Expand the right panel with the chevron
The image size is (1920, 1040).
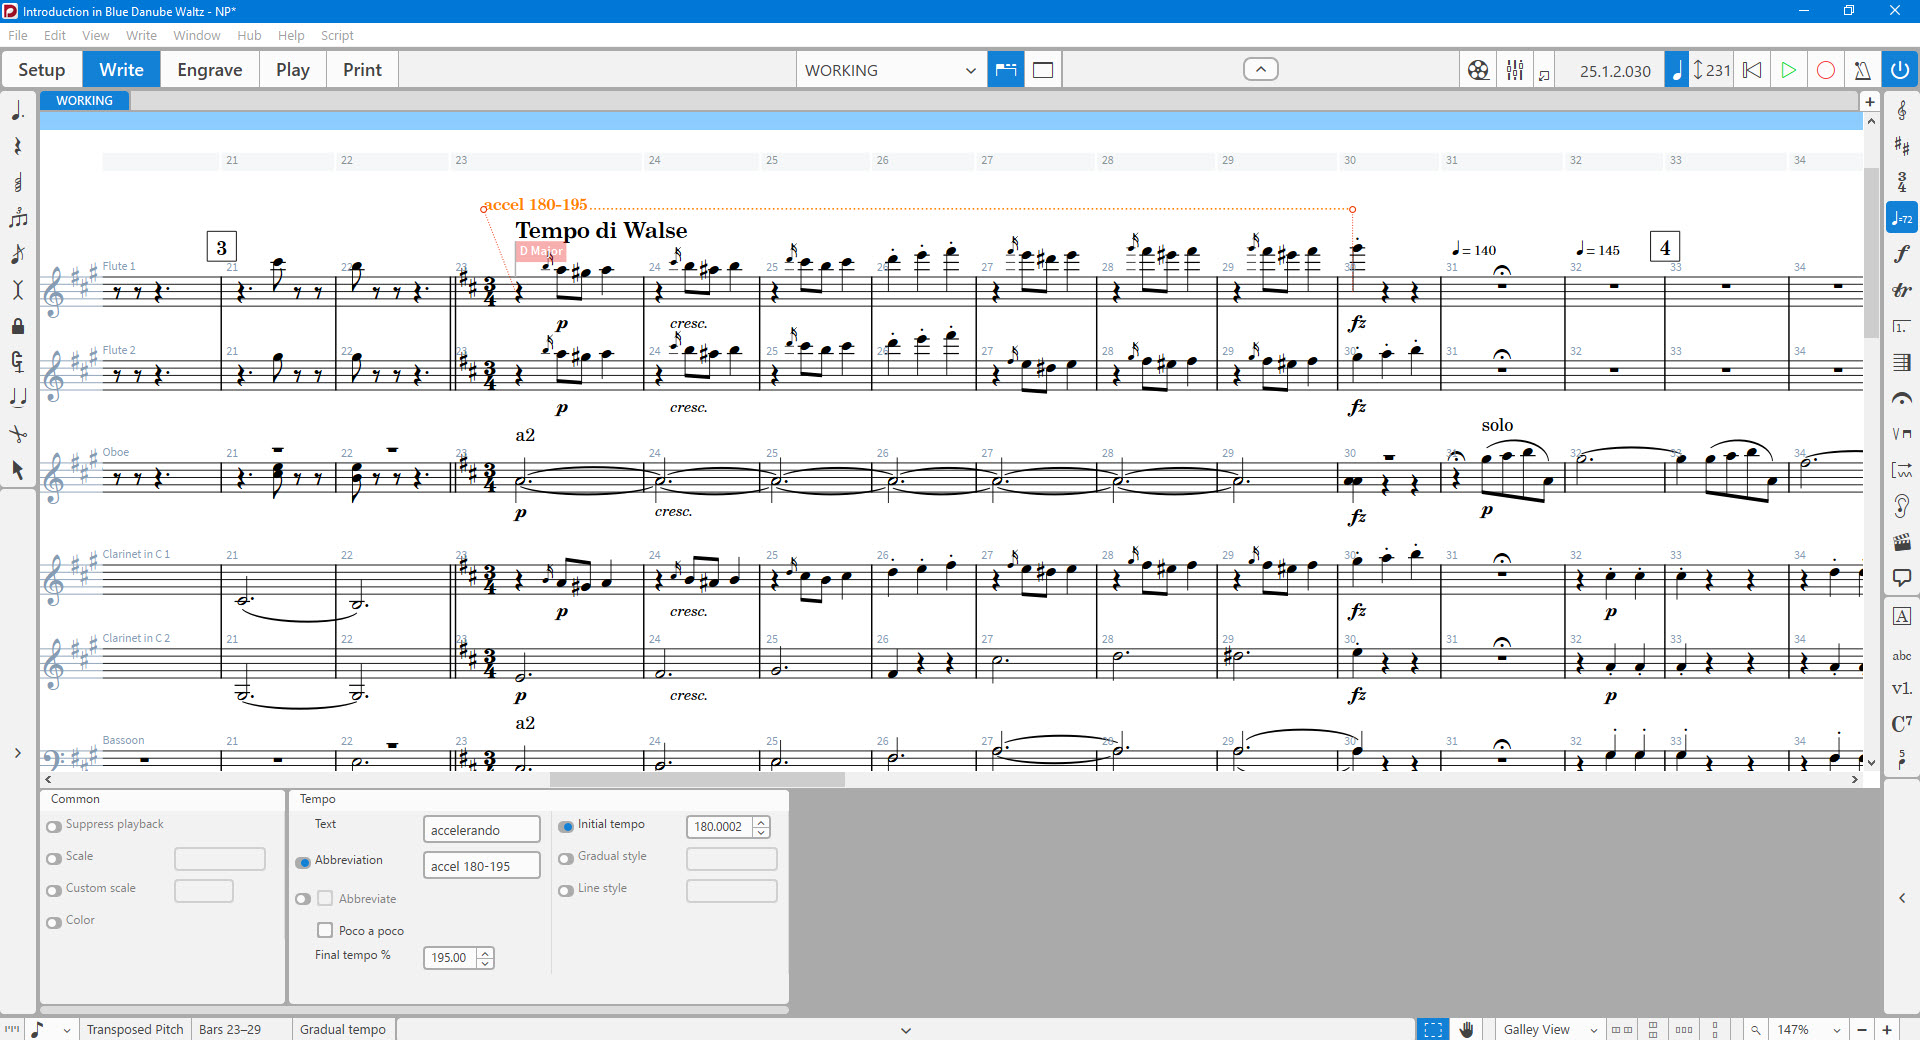coord(1902,898)
